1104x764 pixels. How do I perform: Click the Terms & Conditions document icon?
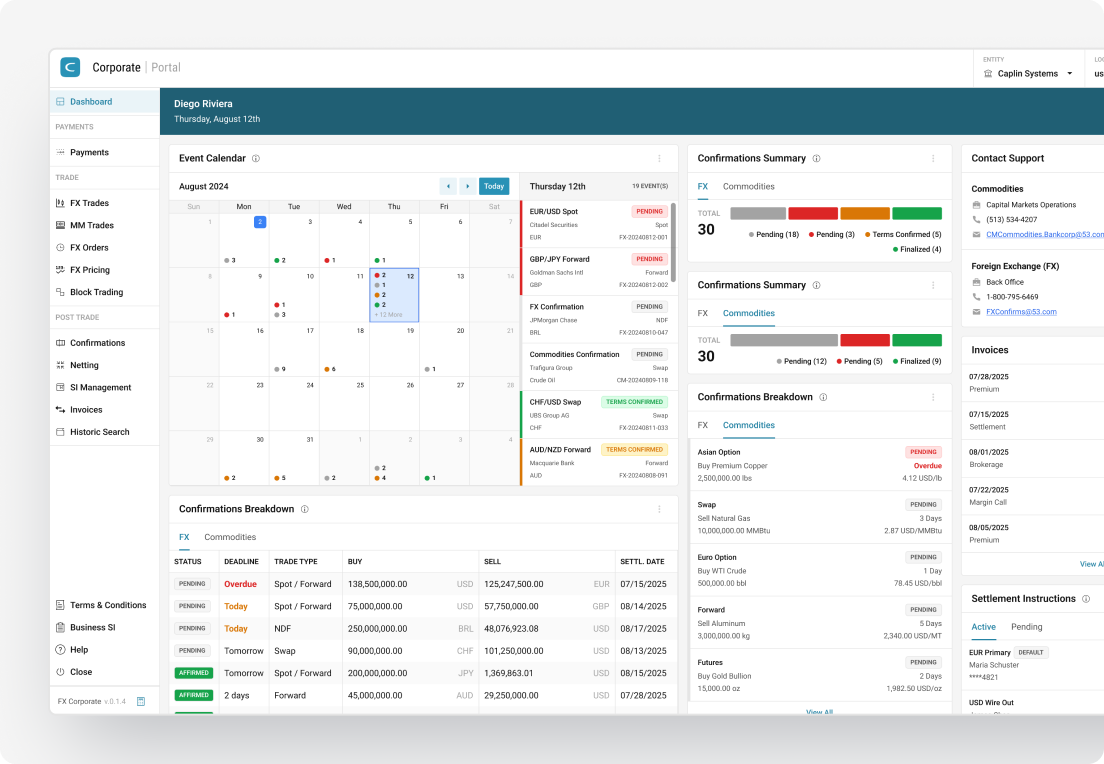click(x=60, y=605)
